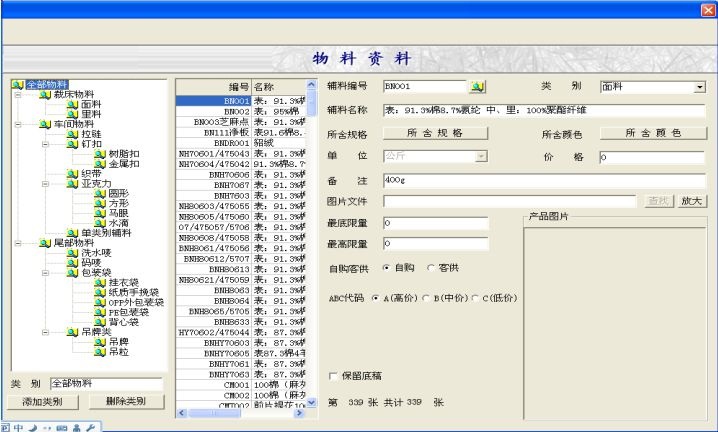Viewport: 718px width, 432px height.
Task: Choose ABC code B(中价)
Action: (x=426, y=298)
